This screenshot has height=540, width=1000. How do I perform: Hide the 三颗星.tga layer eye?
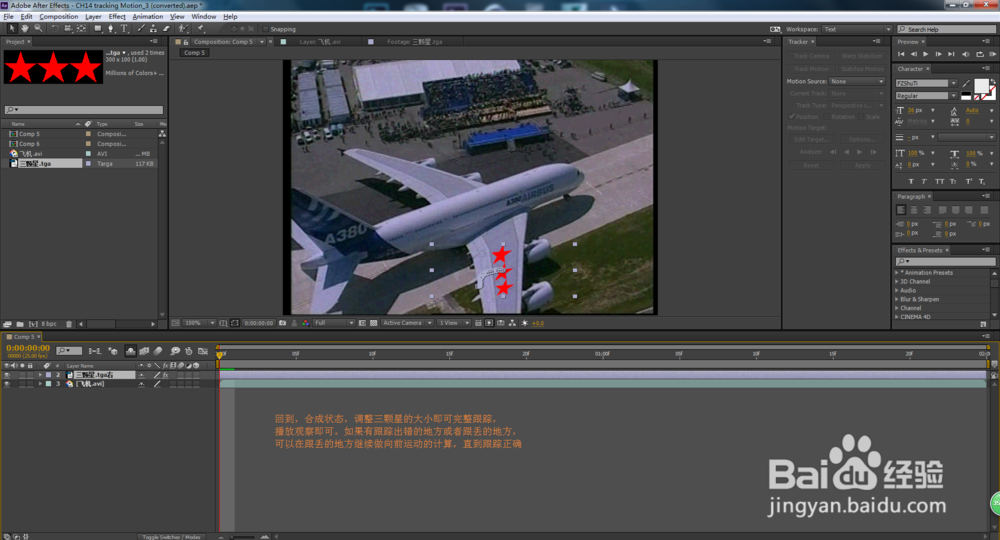[7, 375]
